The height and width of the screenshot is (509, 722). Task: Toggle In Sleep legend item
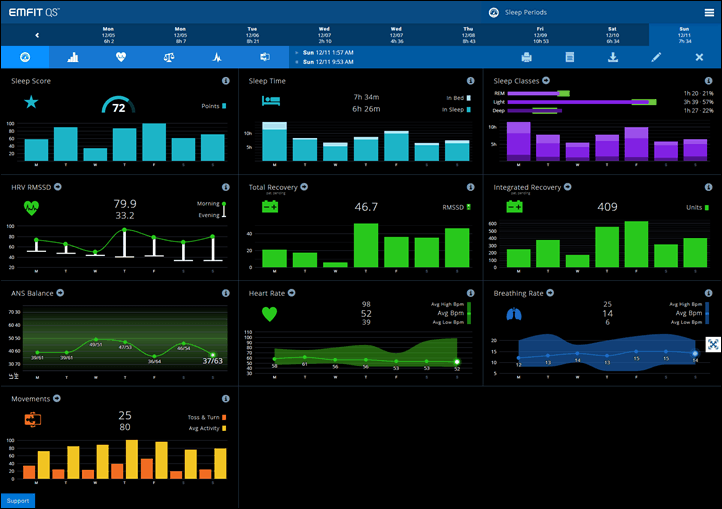[x=456, y=110]
